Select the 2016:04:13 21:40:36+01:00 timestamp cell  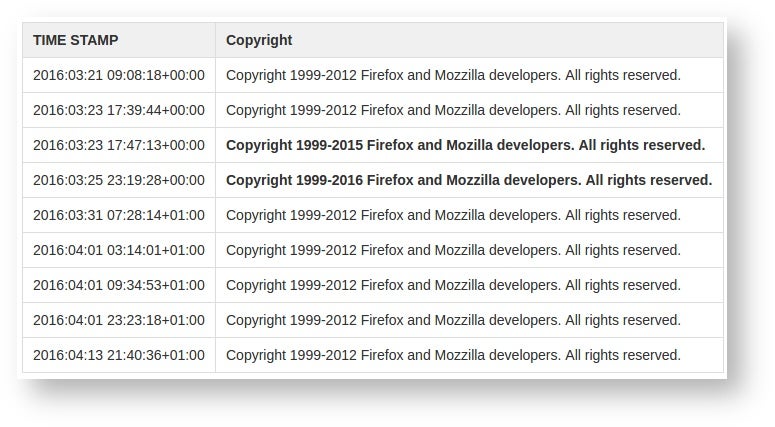click(x=119, y=355)
